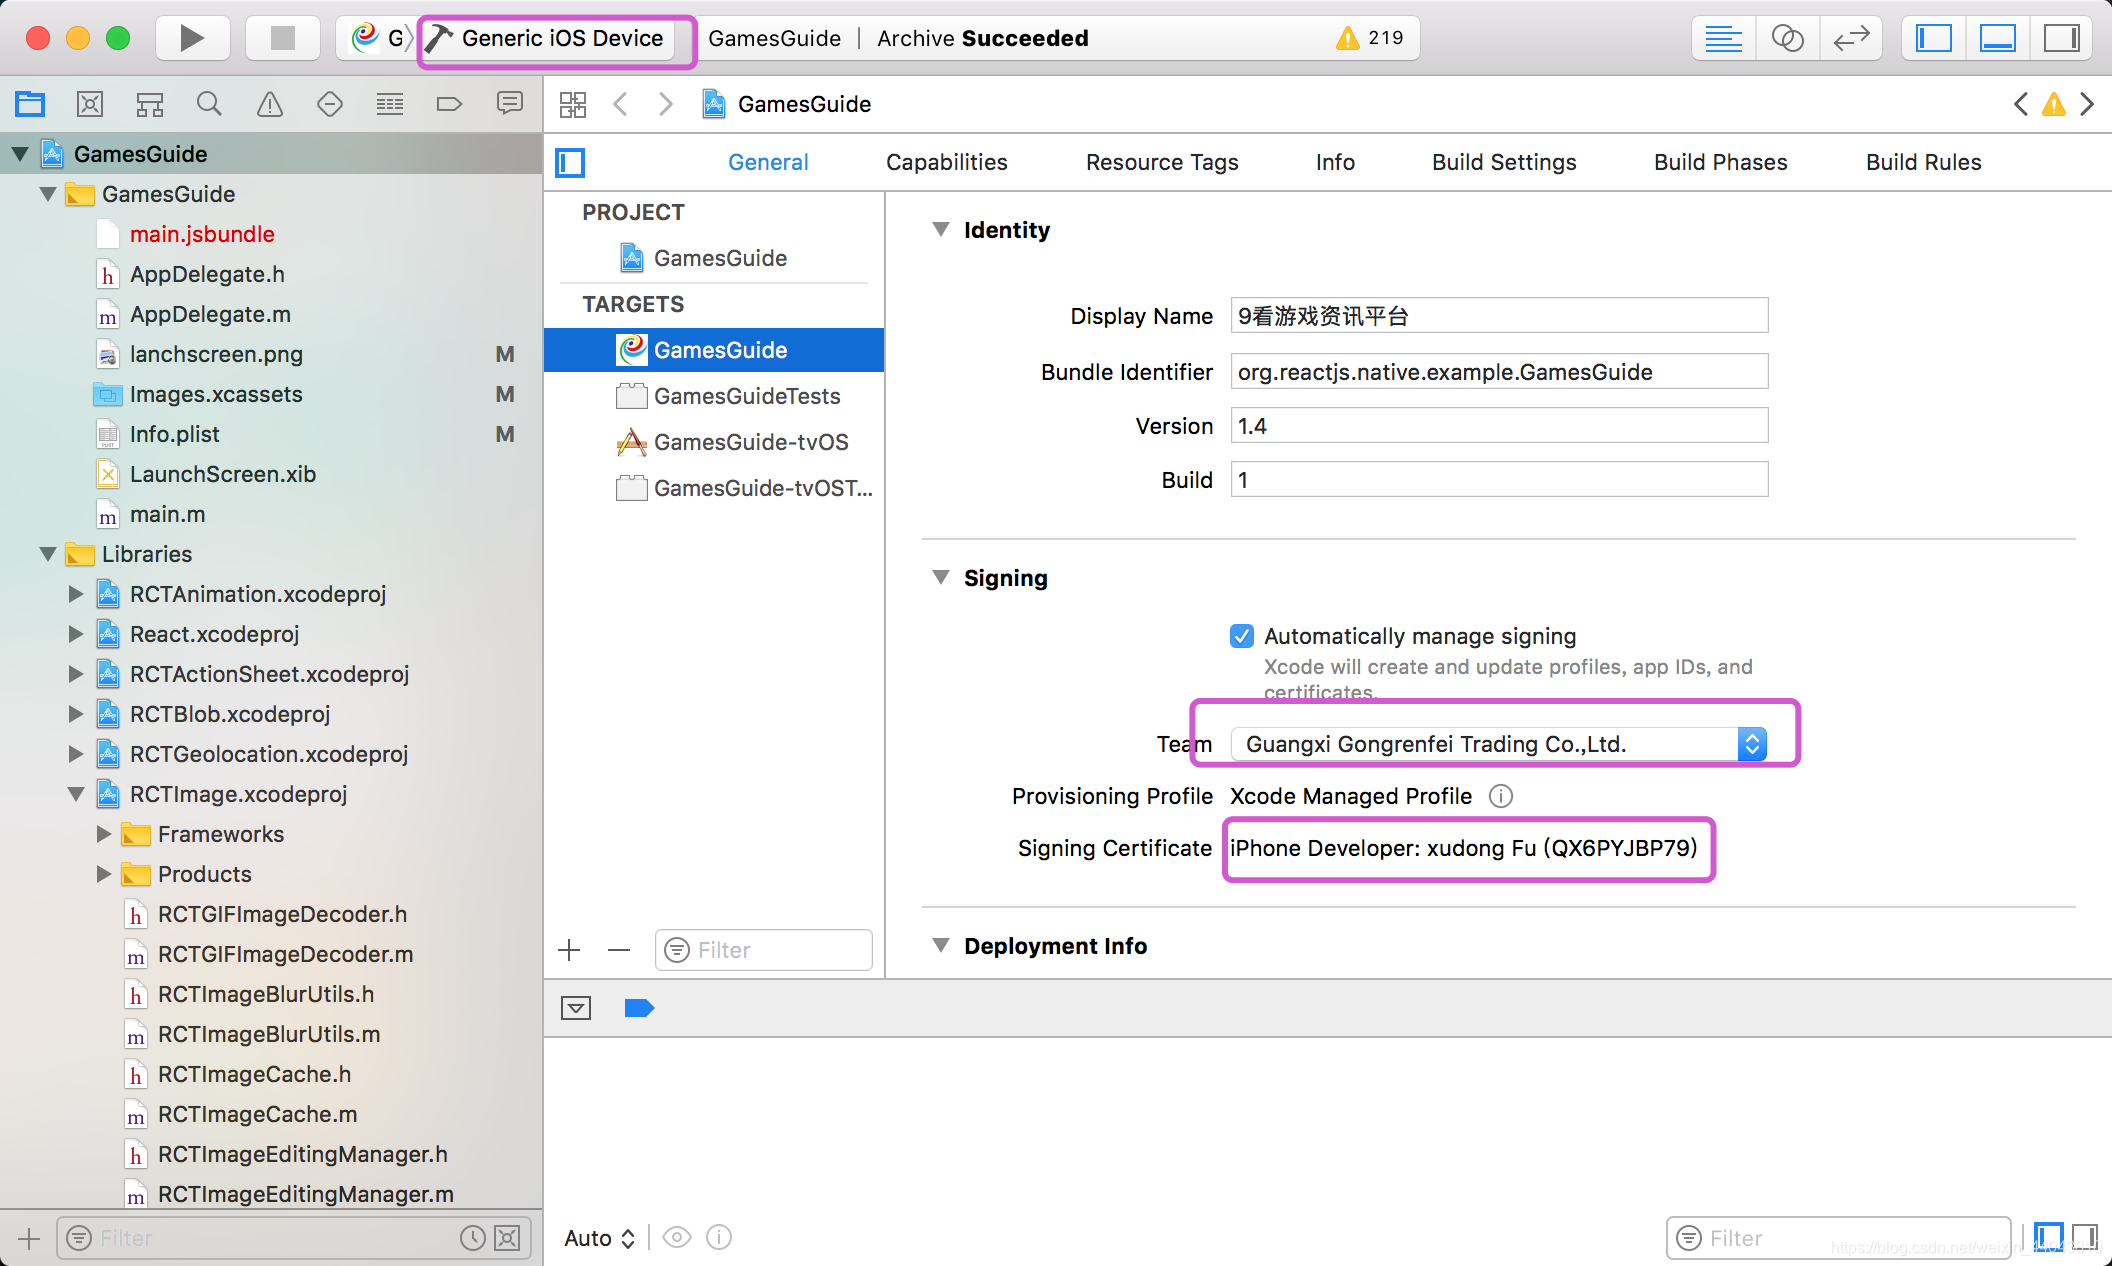This screenshot has width=2112, height=1266.
Task: Open the Team dropdown
Action: point(1499,744)
